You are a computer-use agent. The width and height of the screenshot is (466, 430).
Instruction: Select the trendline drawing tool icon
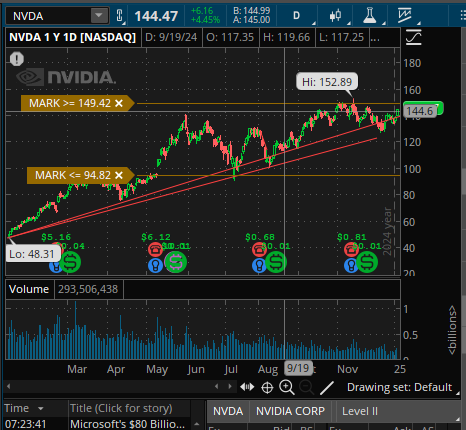click(327, 388)
